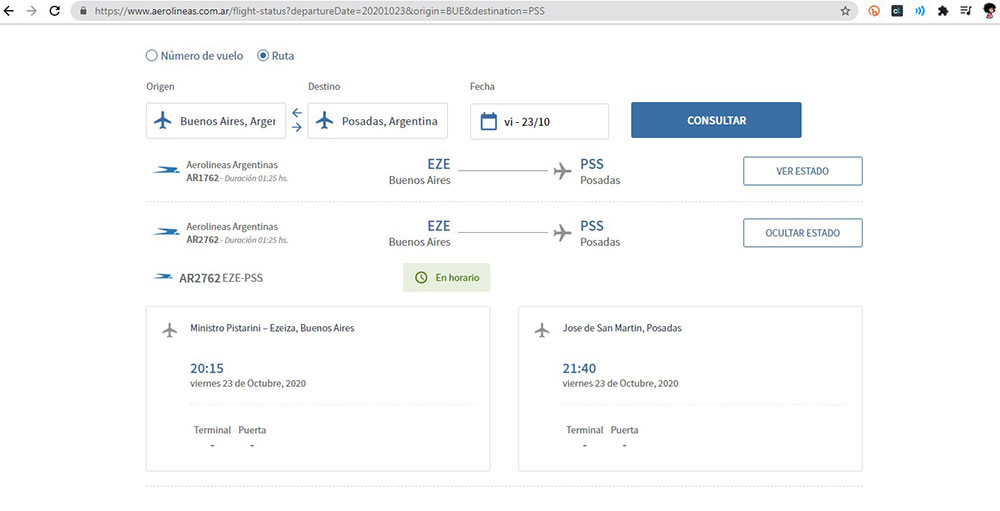The height and width of the screenshot is (511, 1000).
Task: Click the user profile avatar in browser toolbar
Action: [989, 11]
